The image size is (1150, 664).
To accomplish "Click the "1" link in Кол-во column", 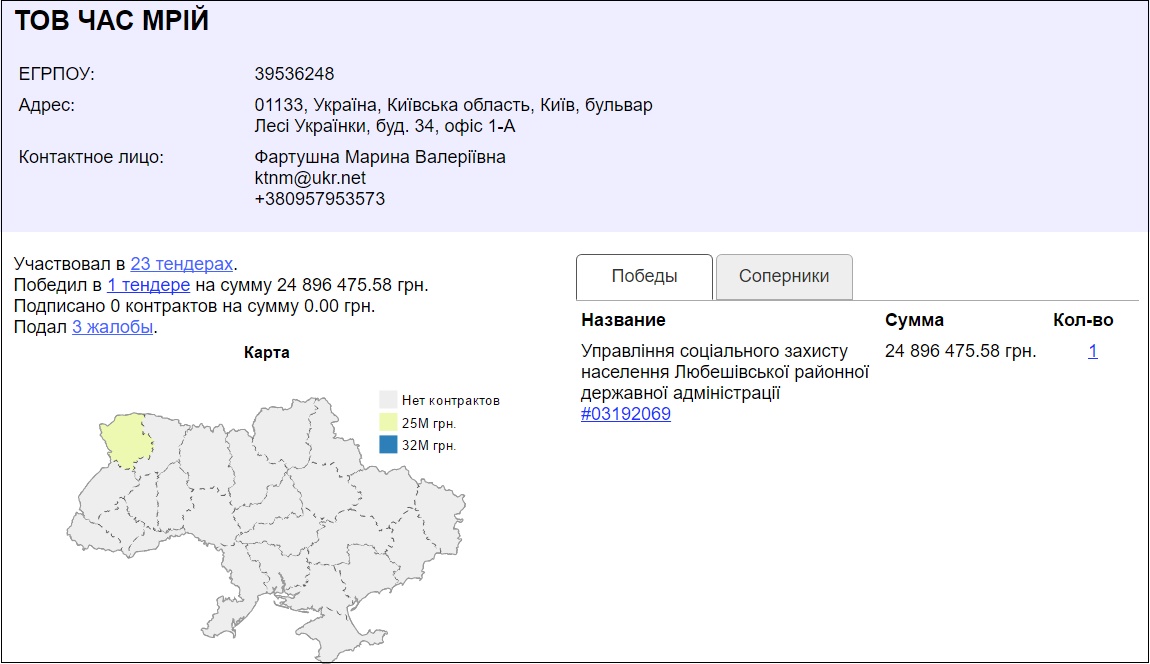I will (x=1093, y=351).
